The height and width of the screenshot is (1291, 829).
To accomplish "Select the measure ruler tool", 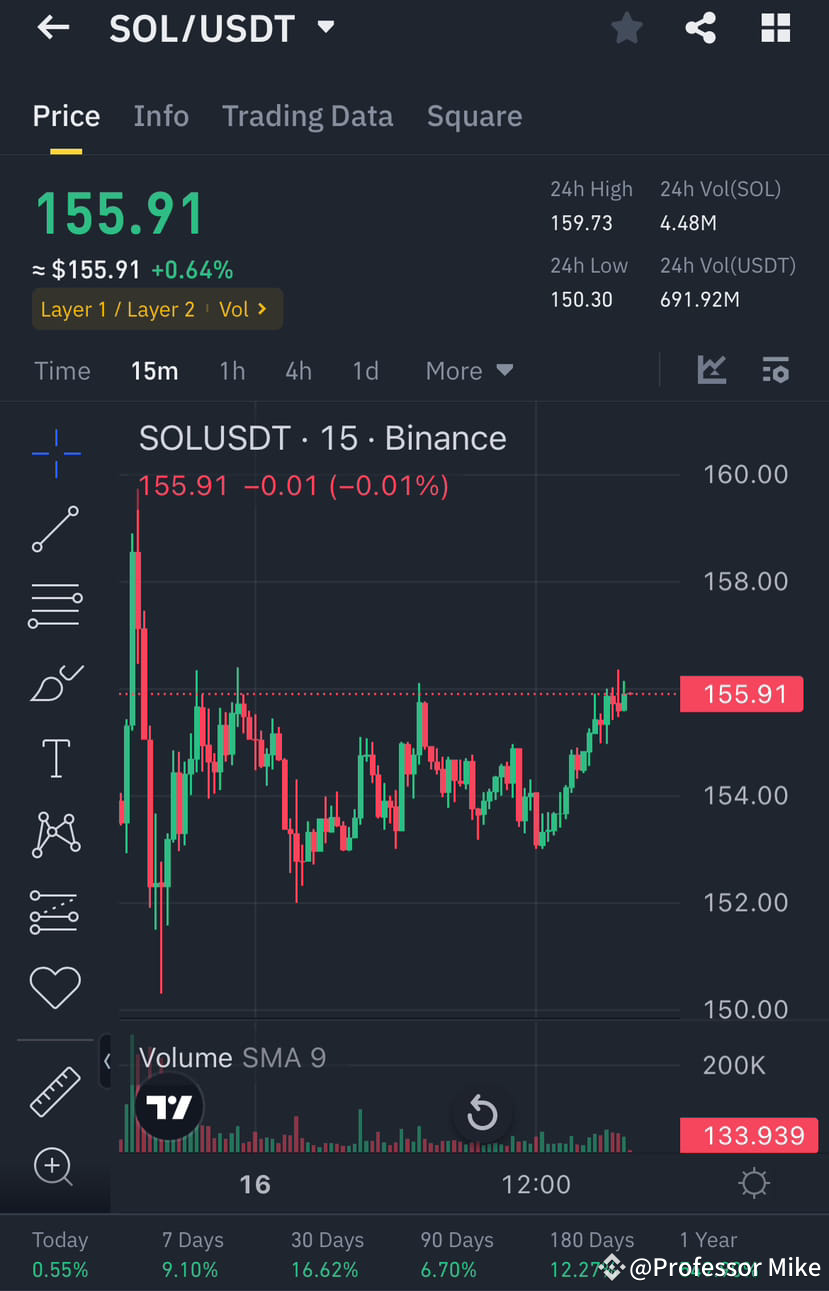I will (x=55, y=1091).
